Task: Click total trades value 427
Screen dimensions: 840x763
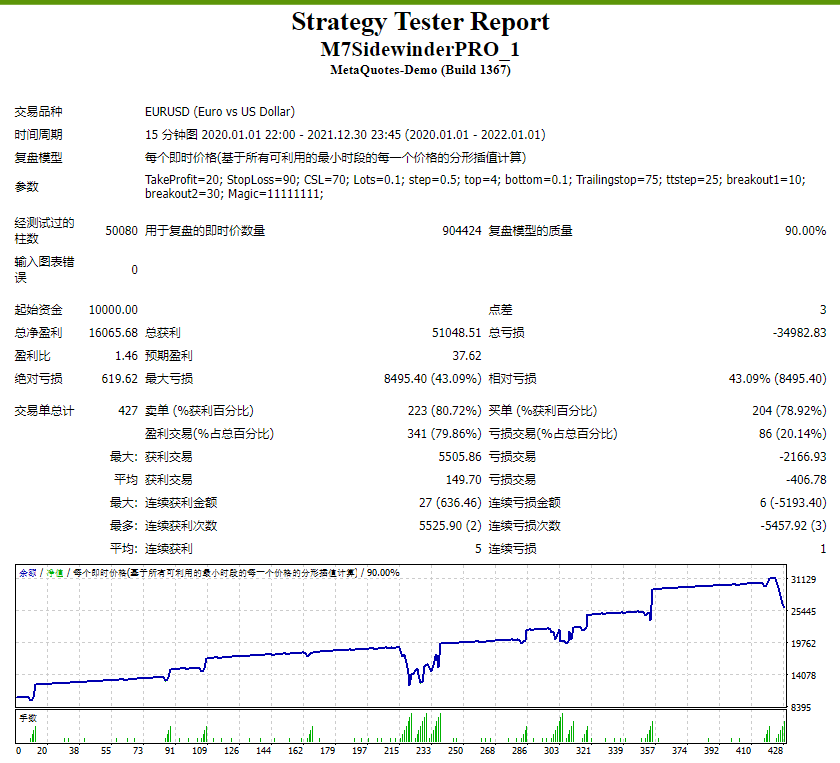Action: (x=128, y=411)
